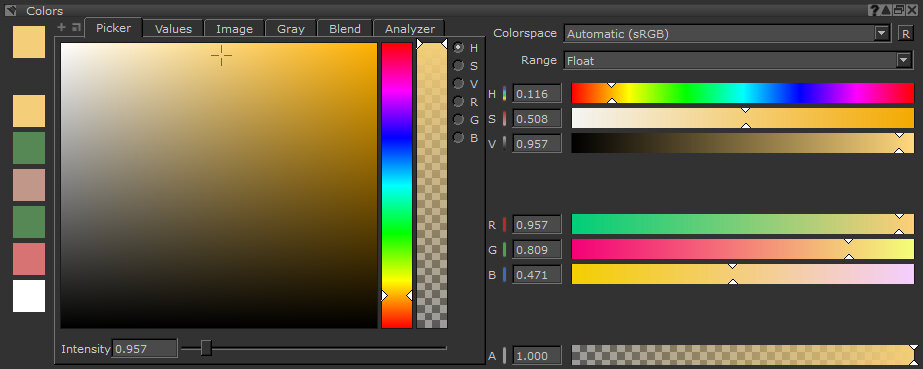Select the S radio button
Viewport: 923px width, 369px height.
click(459, 66)
